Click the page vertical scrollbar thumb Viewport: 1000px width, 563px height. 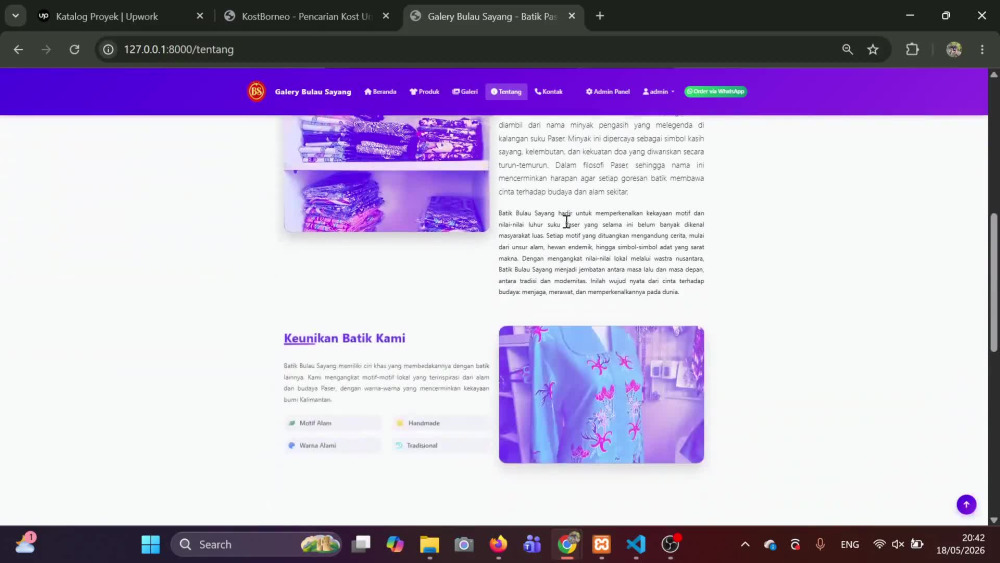tap(994, 282)
